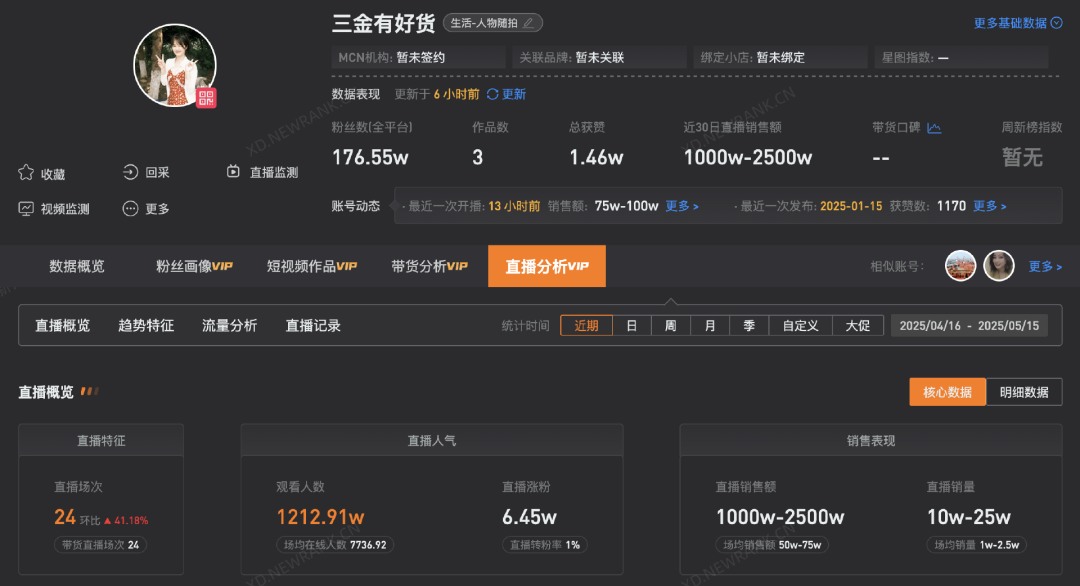The image size is (1080, 586).
Task: Click the 关联品牌 暂未关联 field
Action: 599,57
